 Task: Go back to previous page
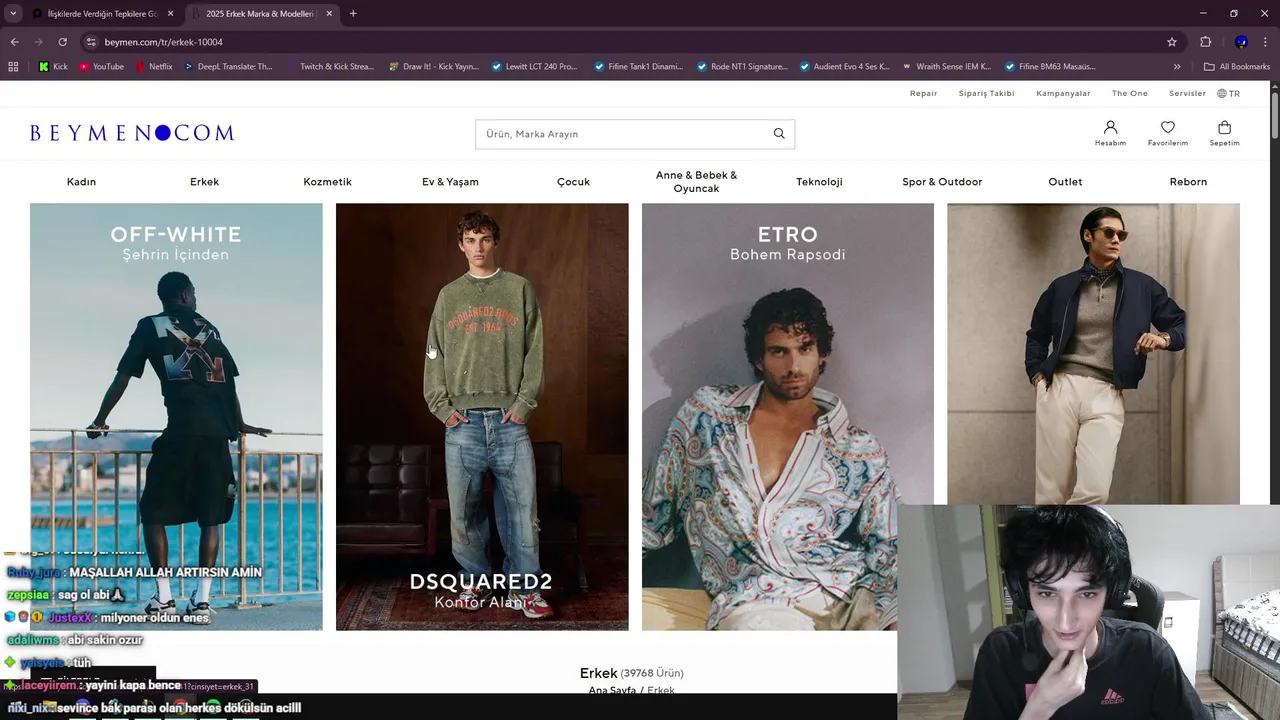click(x=14, y=42)
